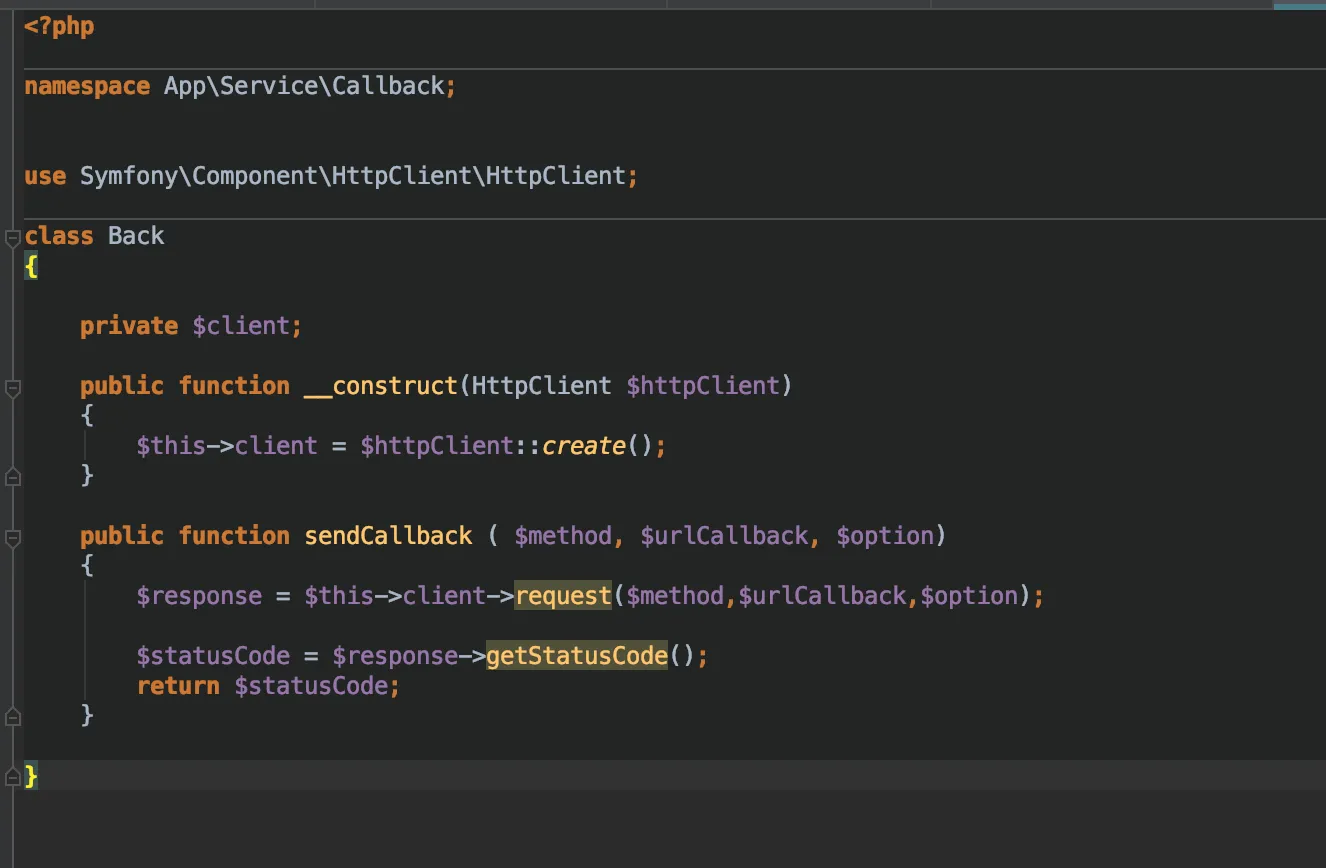This screenshot has width=1326, height=868.
Task: Click fold-end marker beside the class closing brace
Action: (12, 776)
